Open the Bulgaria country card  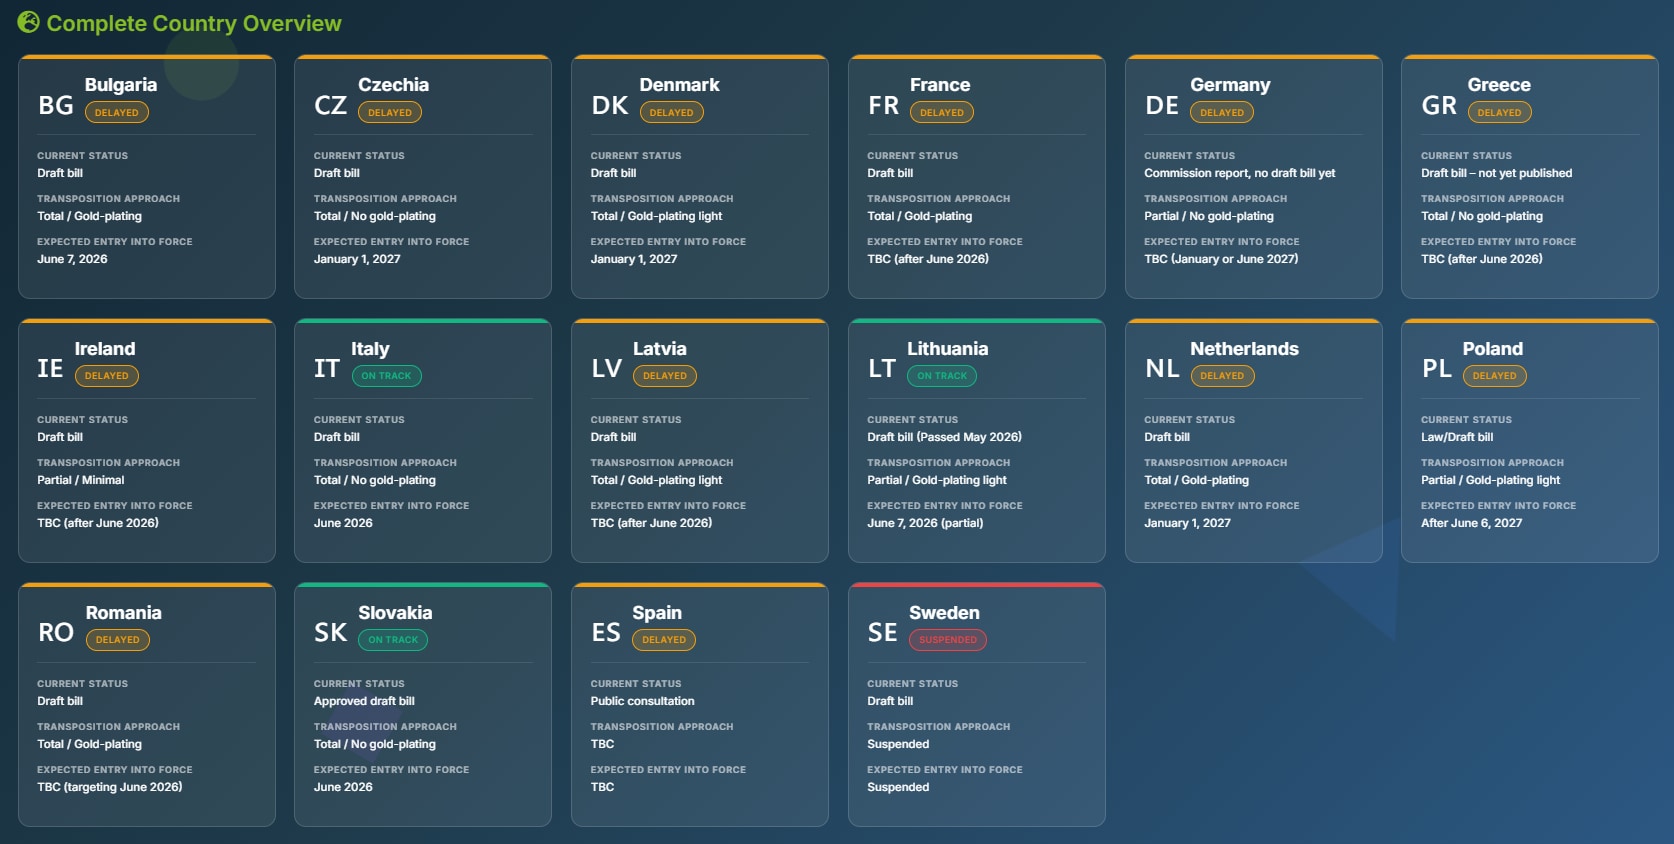[147, 177]
